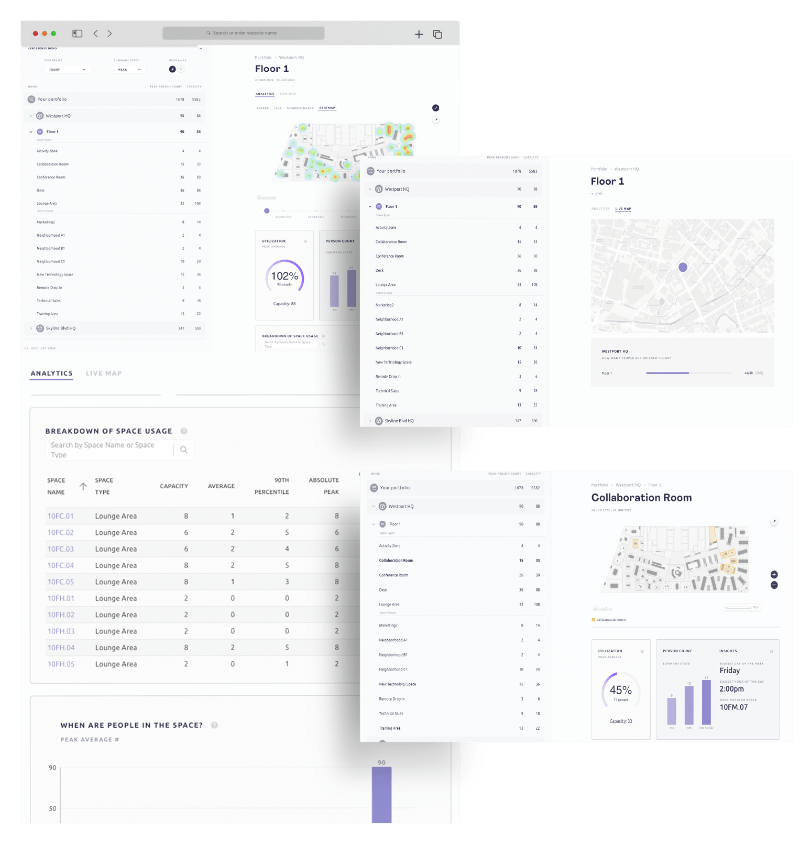Click the Your portfolio globe icon
Image resolution: width=802 pixels, height=847 pixels.
coord(31,99)
